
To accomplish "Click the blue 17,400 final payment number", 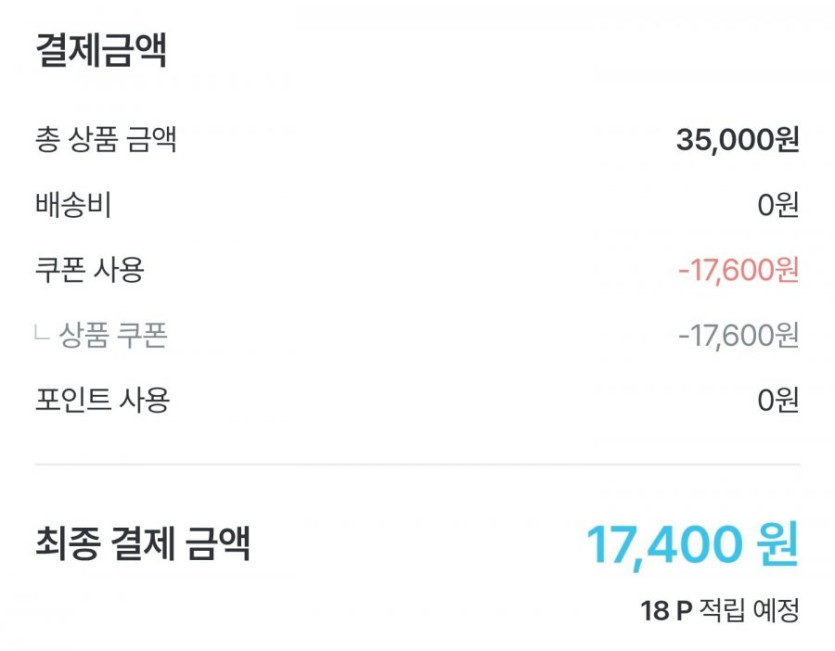I will [x=664, y=545].
